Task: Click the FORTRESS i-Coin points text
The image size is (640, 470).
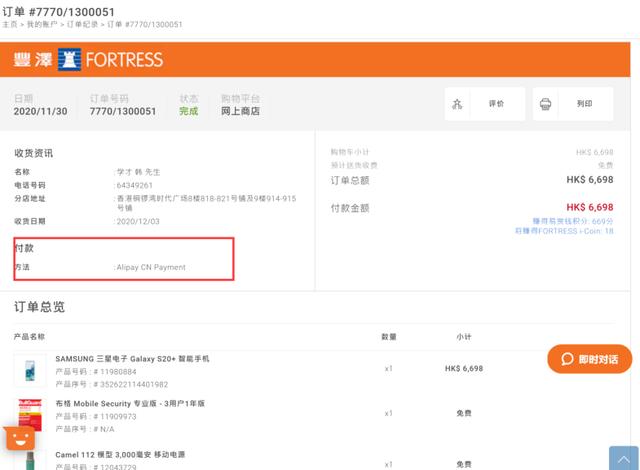Action: 564,231
